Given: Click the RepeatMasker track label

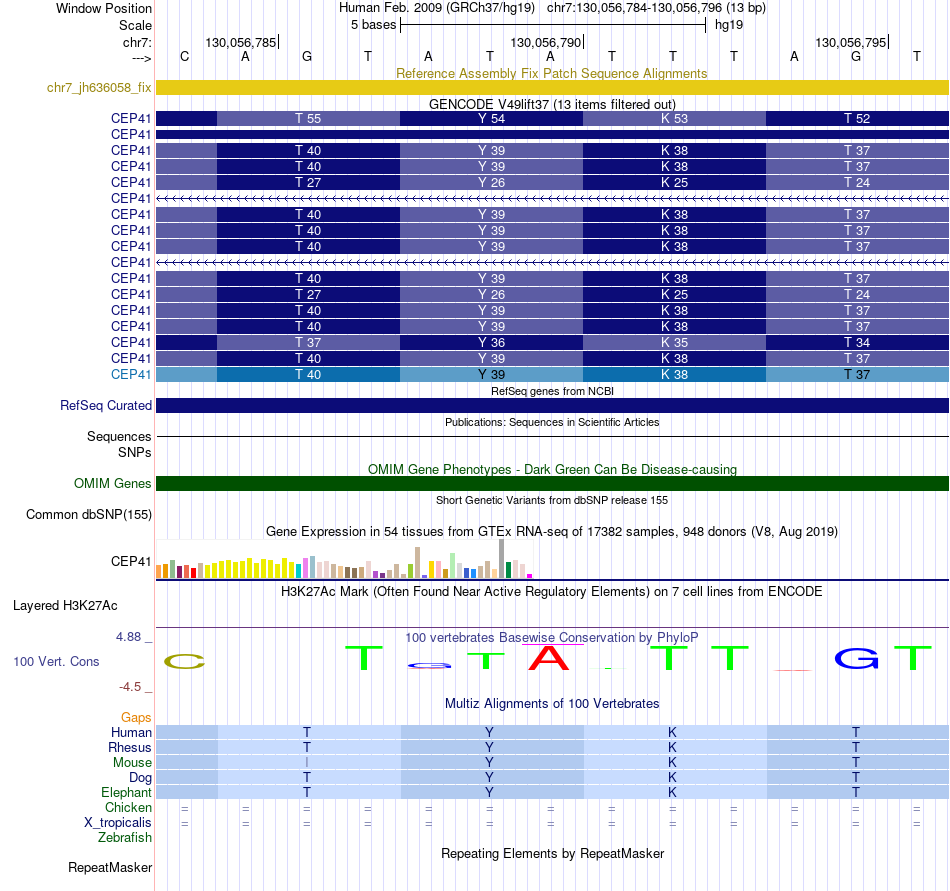Looking at the screenshot, I should tap(110, 868).
